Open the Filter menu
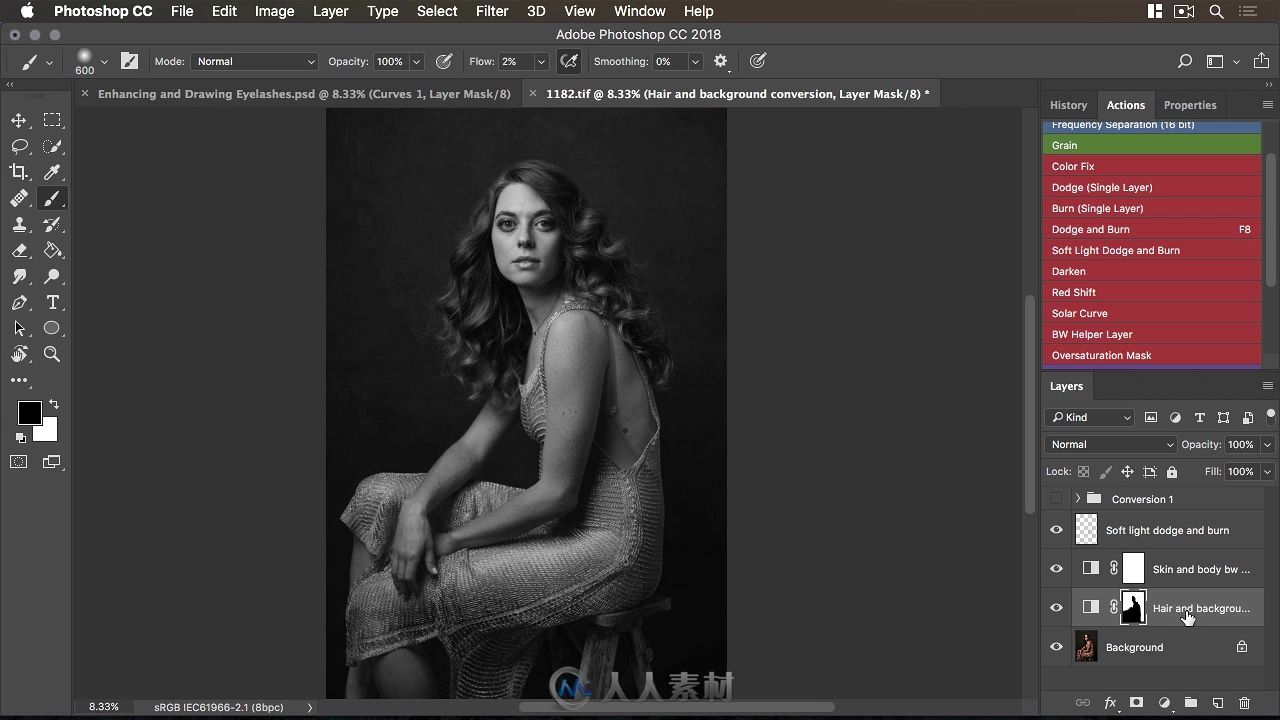 point(491,11)
